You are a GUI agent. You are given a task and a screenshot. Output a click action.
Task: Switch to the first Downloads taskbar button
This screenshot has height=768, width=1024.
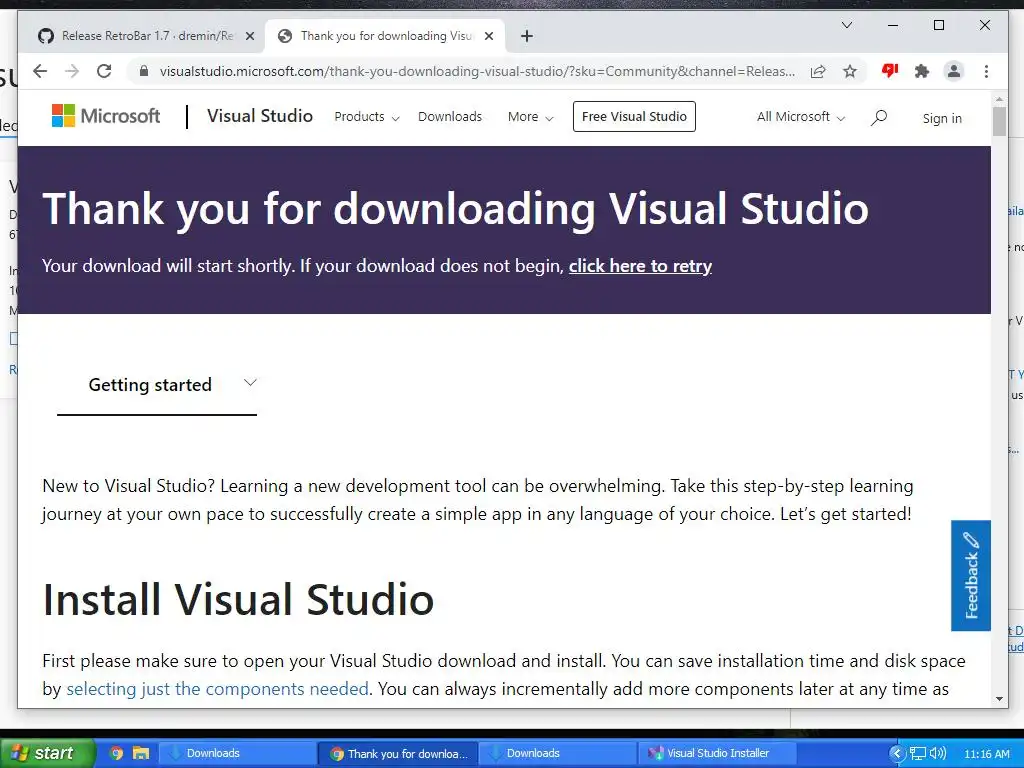coord(236,754)
